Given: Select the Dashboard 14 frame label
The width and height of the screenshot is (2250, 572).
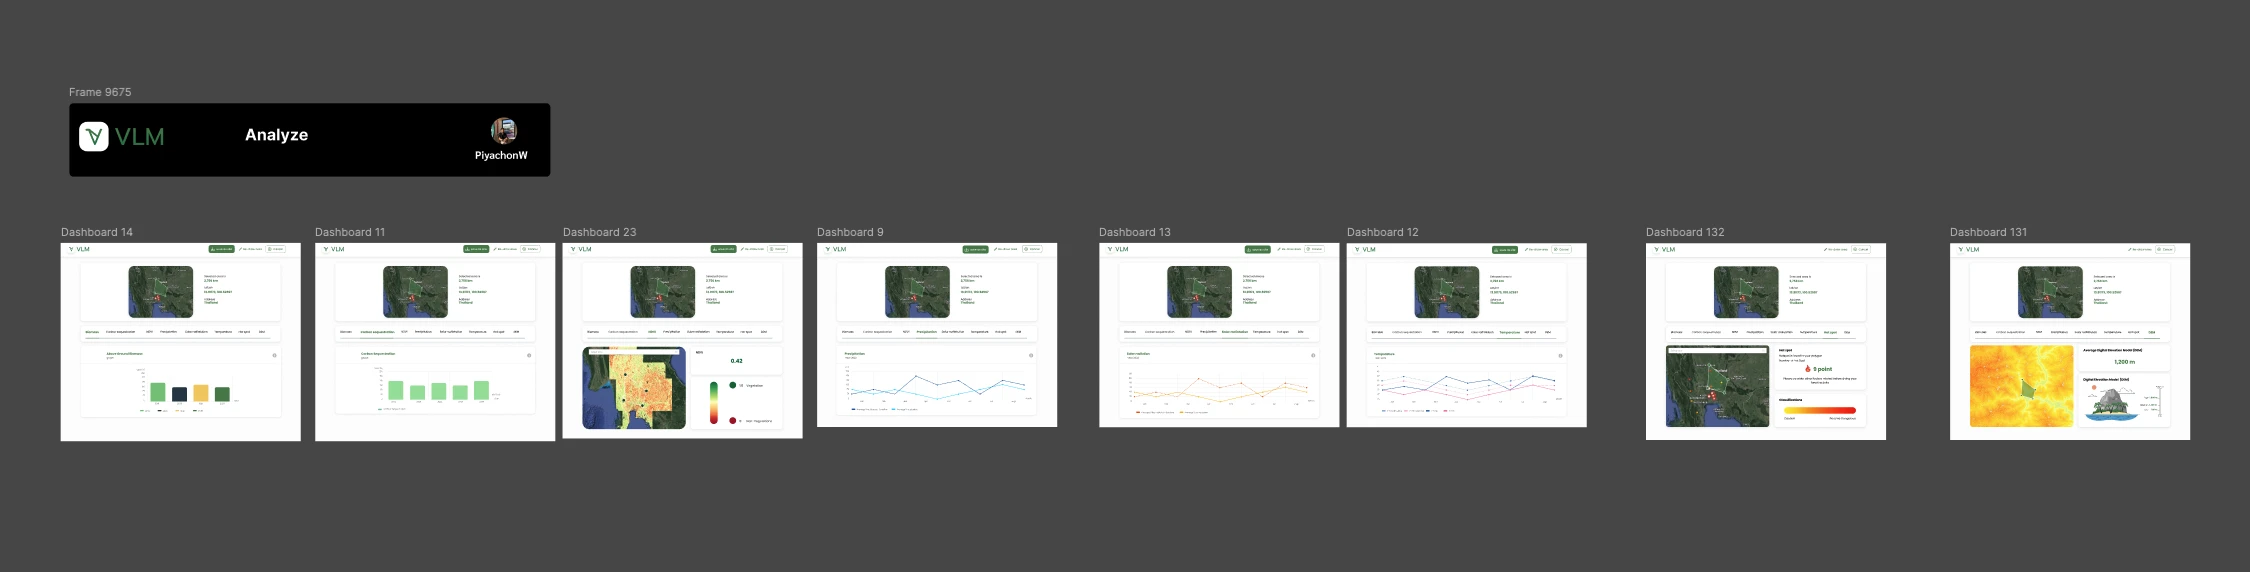Looking at the screenshot, I should [97, 232].
